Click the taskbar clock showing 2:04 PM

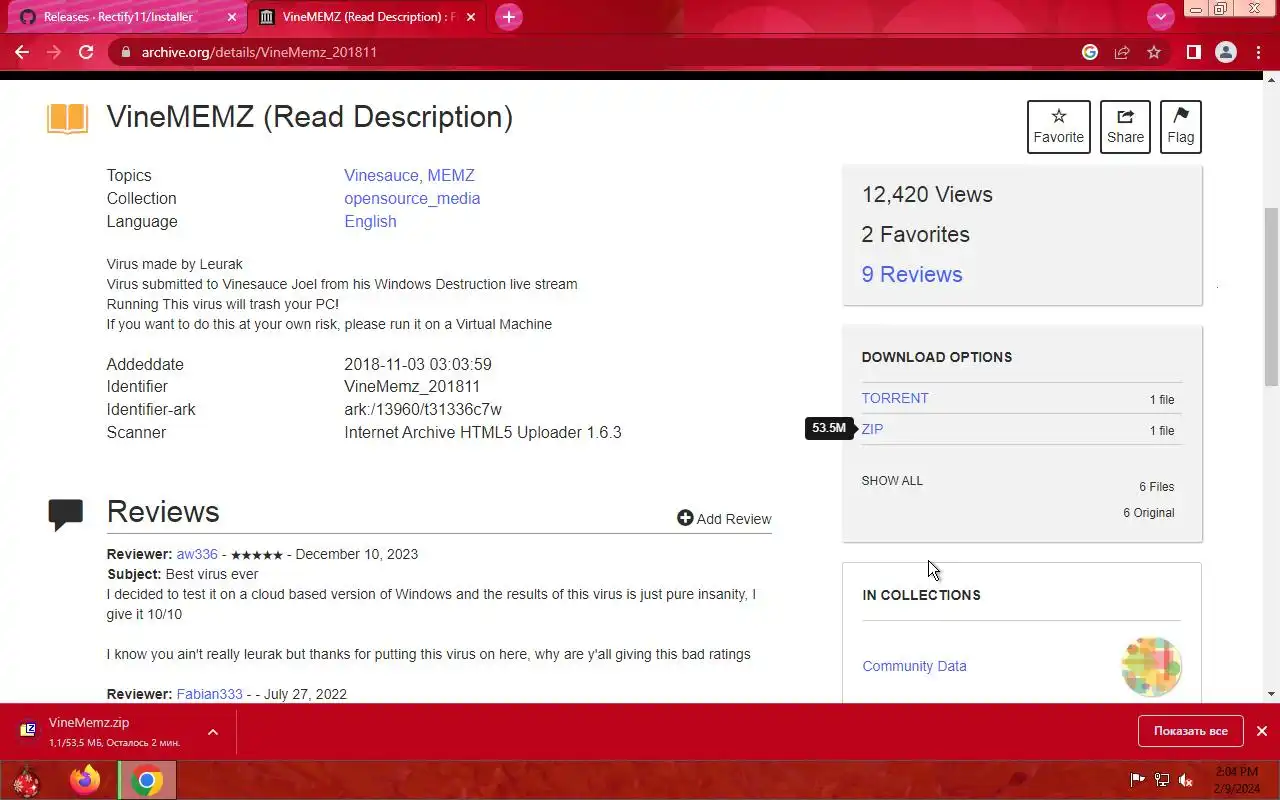click(1236, 780)
